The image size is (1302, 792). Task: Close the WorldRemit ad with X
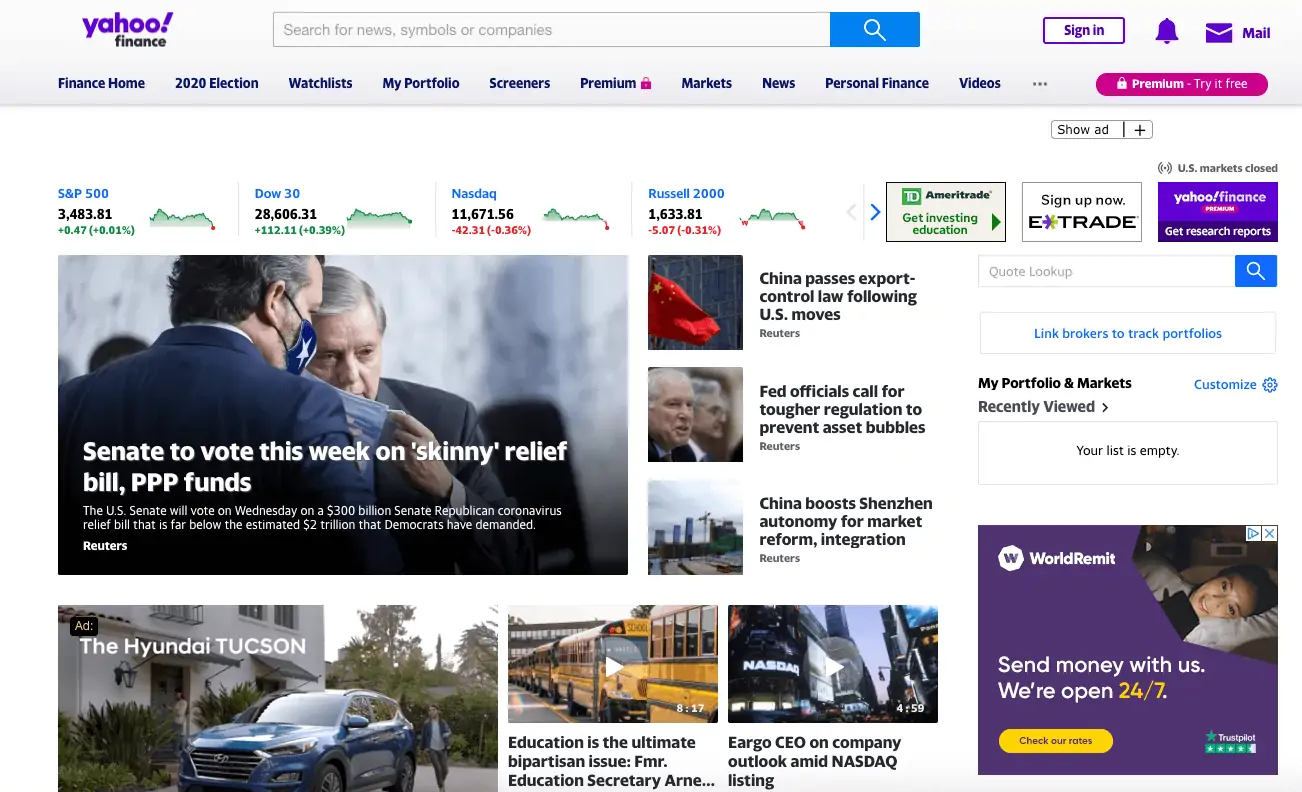pos(1270,534)
